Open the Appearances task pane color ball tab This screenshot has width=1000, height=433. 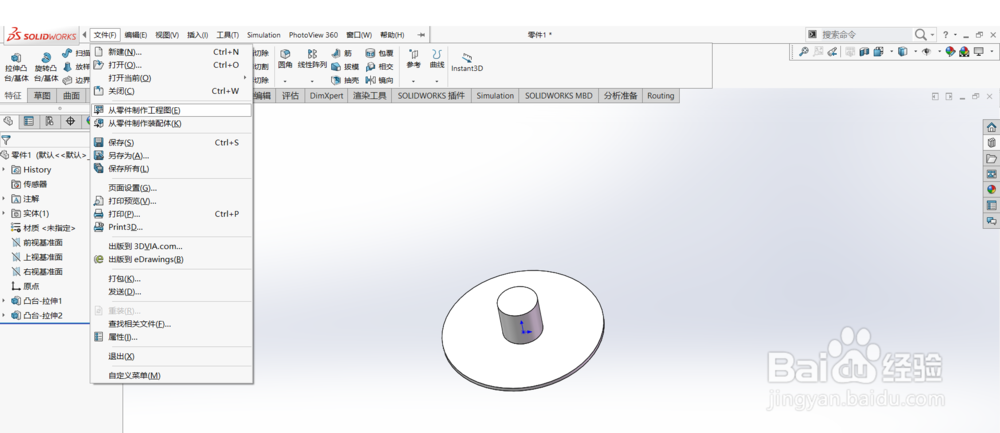tap(991, 189)
